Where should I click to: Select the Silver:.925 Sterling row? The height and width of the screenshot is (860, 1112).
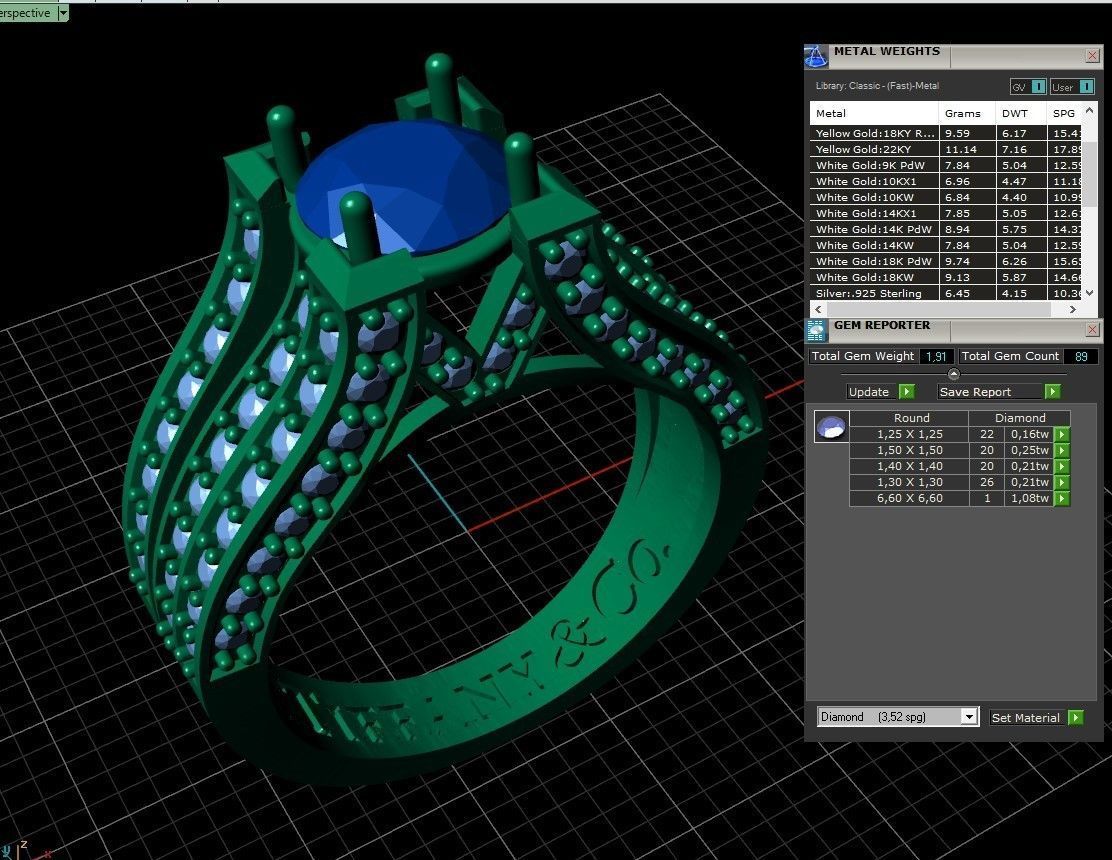[x=946, y=294]
